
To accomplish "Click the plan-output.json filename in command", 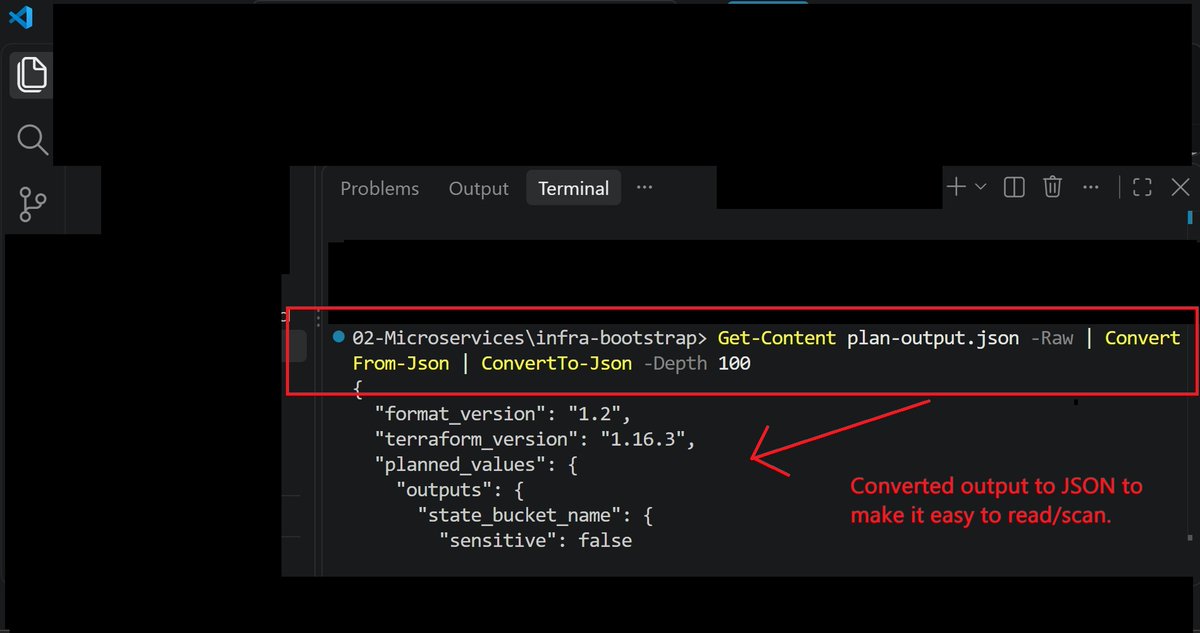I will pyautogui.click(x=933, y=338).
